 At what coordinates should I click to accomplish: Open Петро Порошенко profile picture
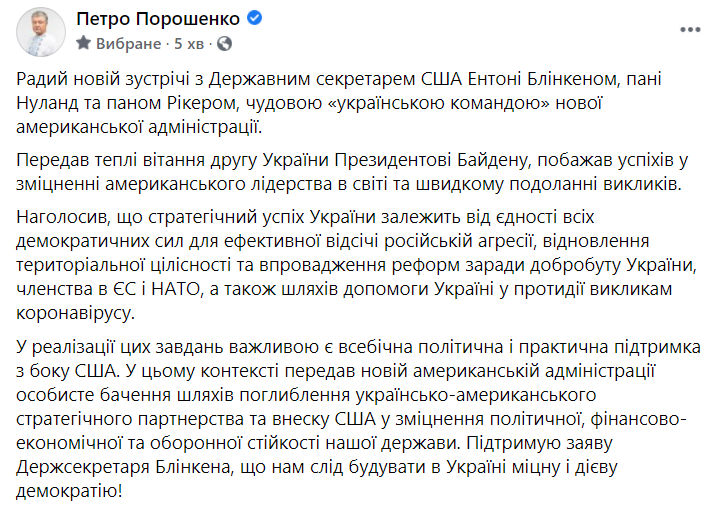point(41,32)
